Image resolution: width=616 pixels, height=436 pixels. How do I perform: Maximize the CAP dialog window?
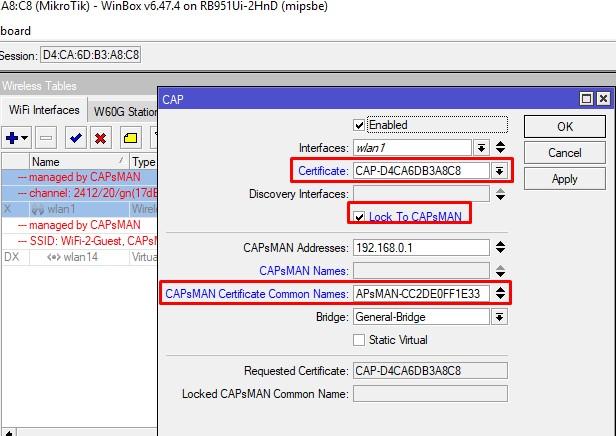586,99
